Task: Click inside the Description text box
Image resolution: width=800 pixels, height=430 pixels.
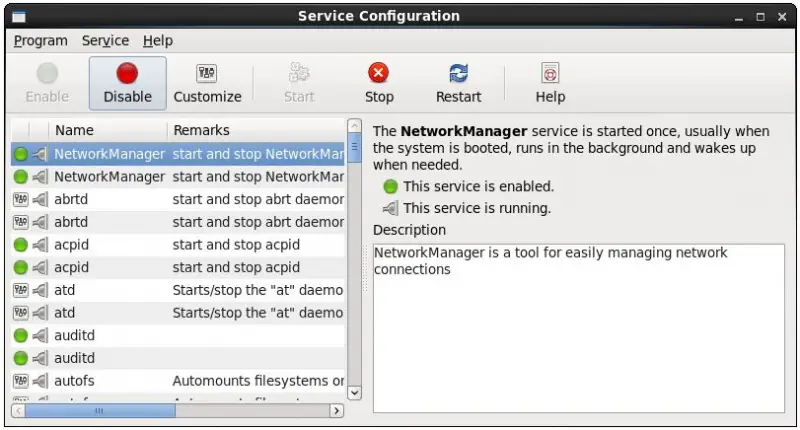Action: 578,330
